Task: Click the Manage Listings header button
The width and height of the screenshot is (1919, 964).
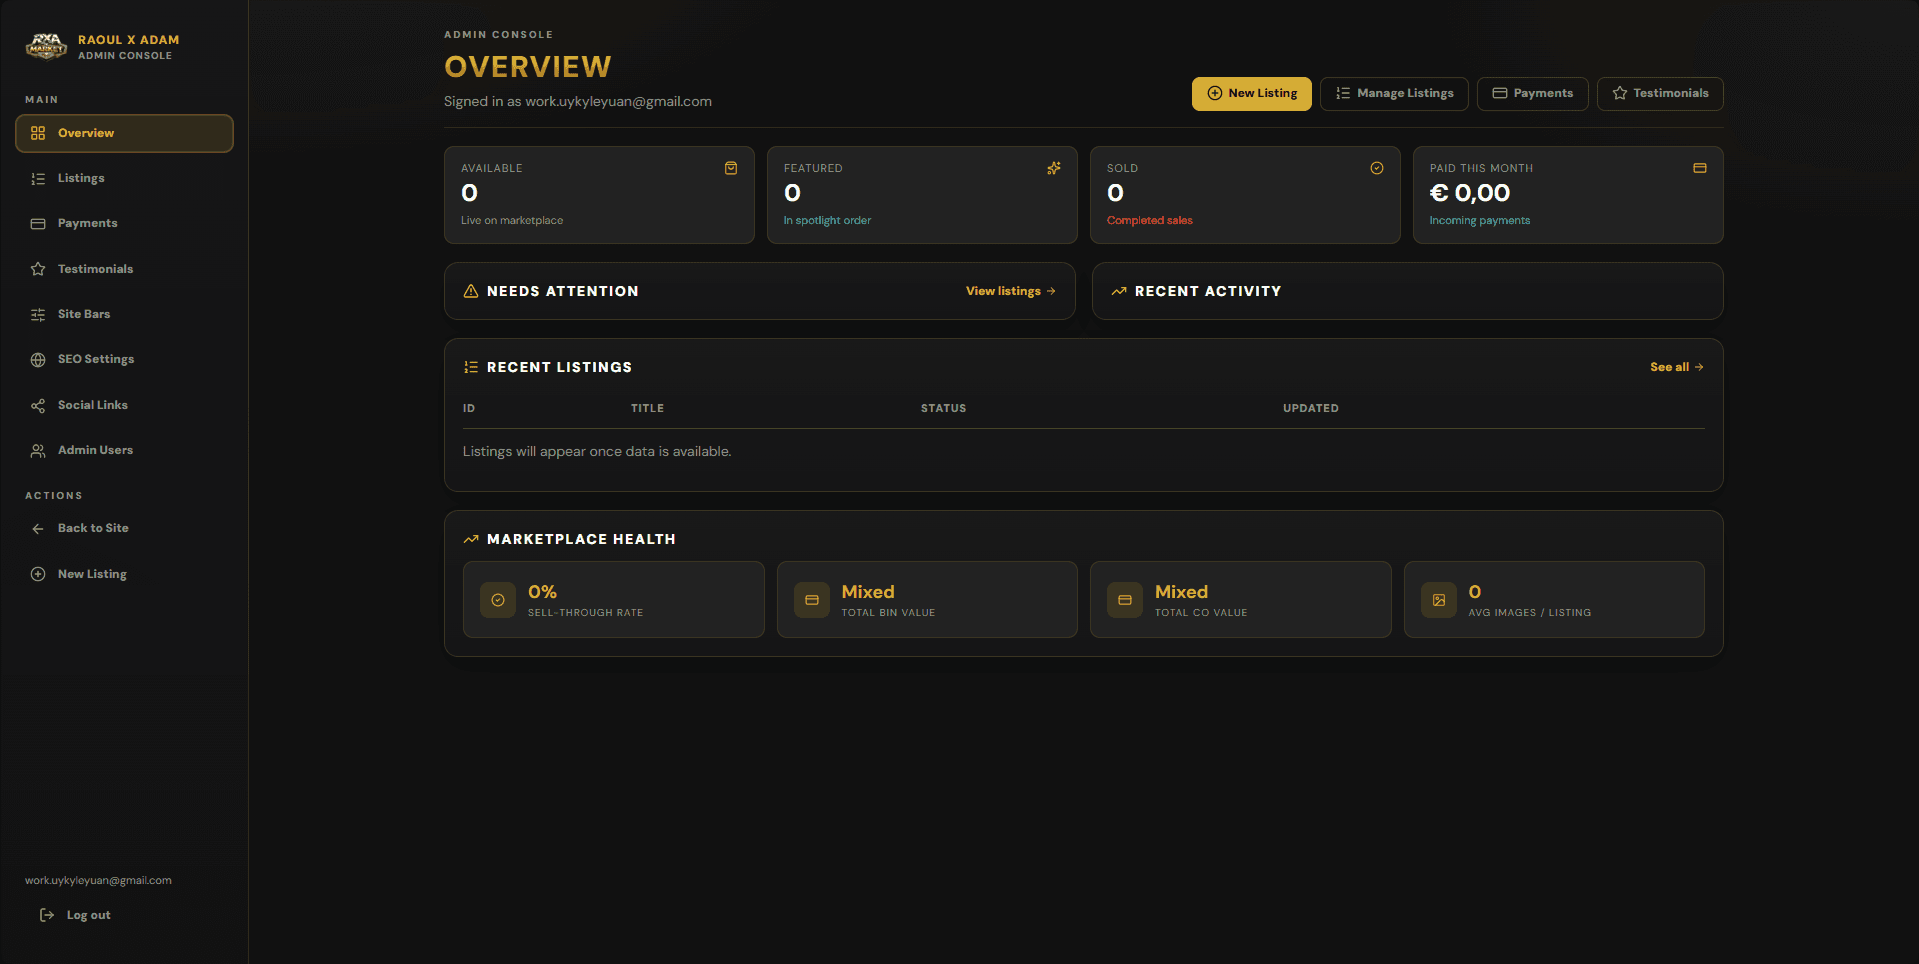Action: coord(1394,93)
